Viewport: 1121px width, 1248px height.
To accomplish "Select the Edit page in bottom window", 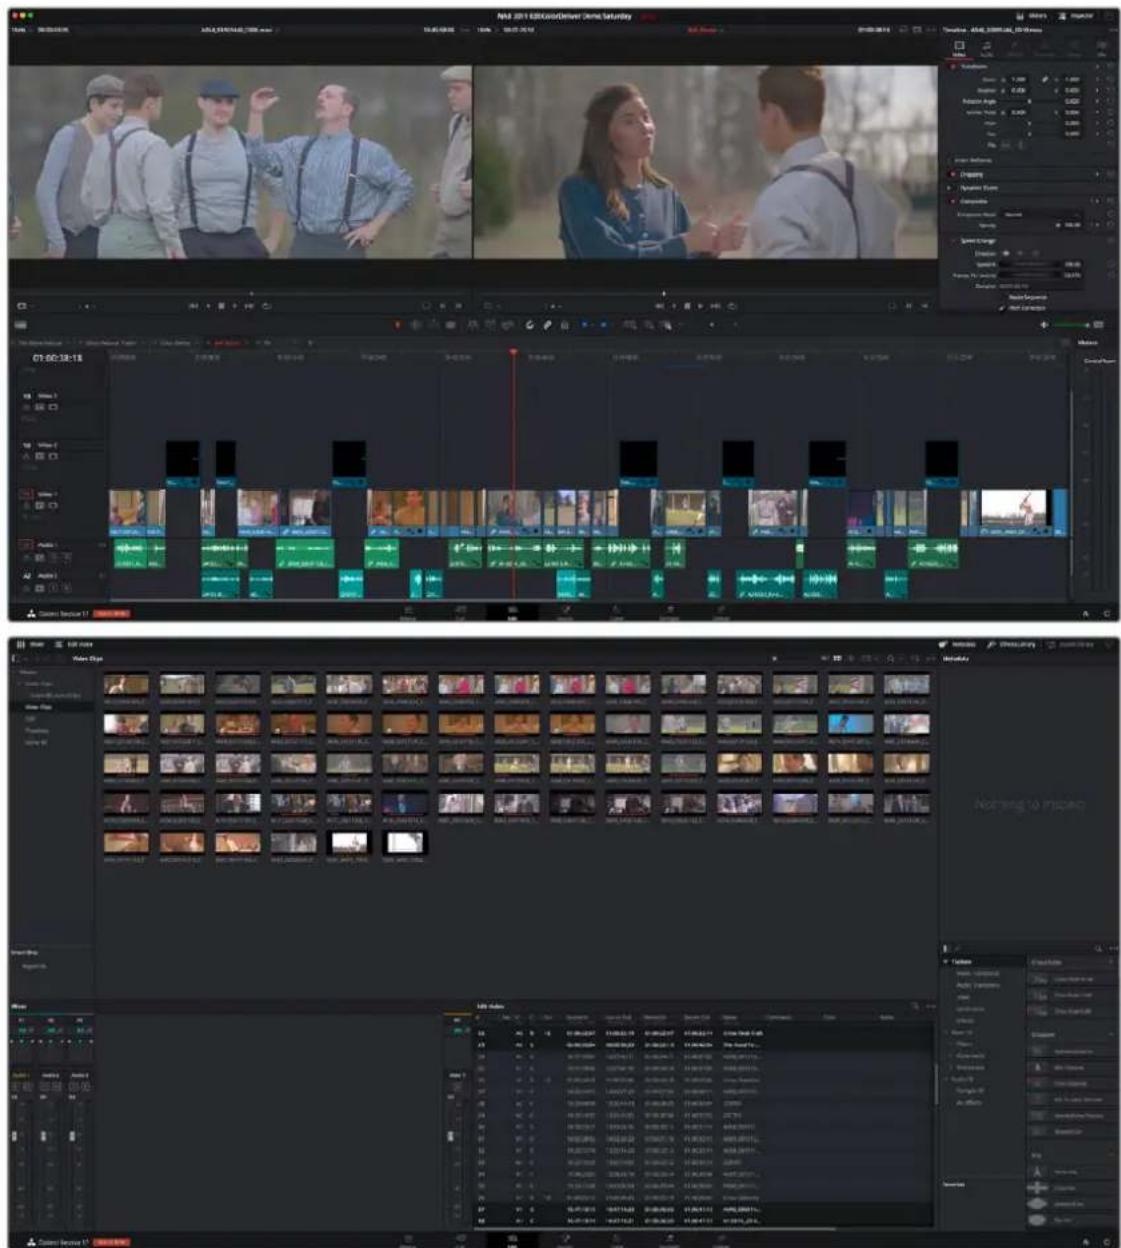I will tap(512, 1238).
